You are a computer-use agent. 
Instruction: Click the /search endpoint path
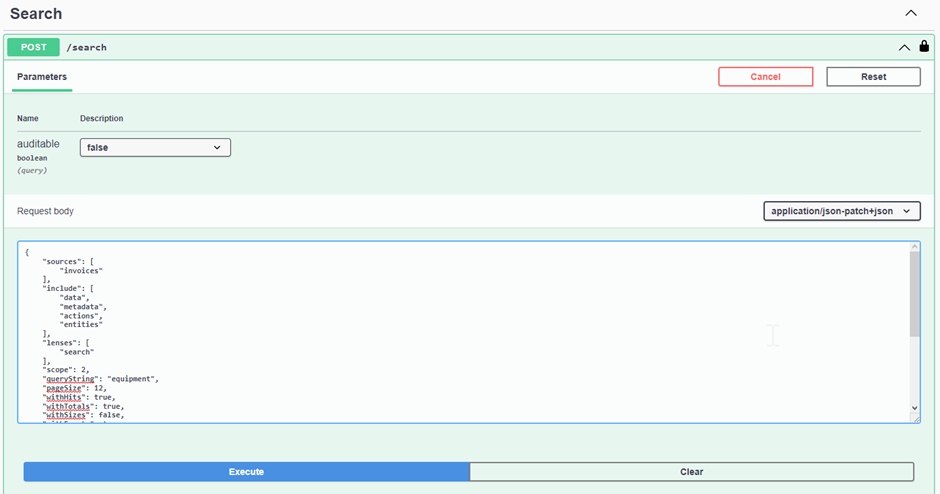(x=87, y=47)
